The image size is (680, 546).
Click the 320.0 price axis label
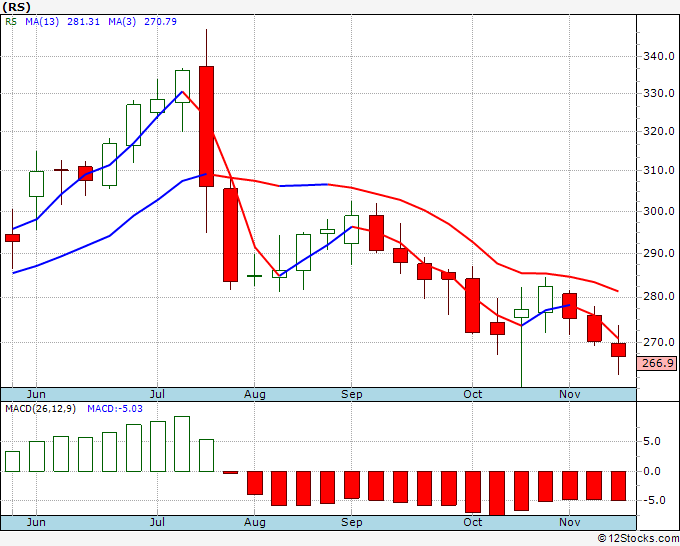[x=659, y=131]
